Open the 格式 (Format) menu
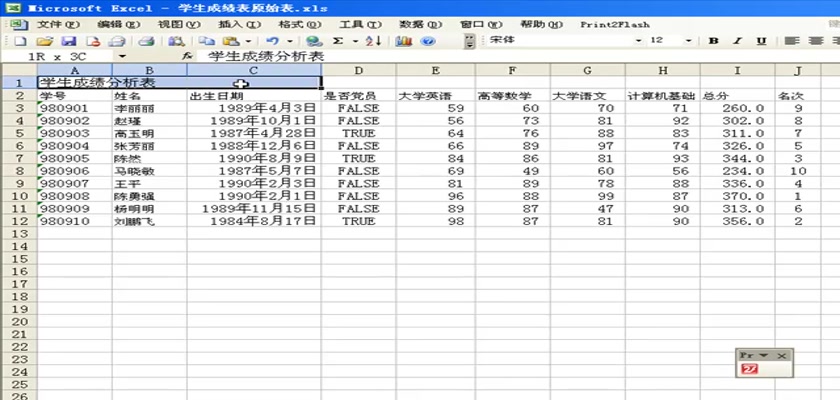The image size is (840, 400). click(x=299, y=25)
